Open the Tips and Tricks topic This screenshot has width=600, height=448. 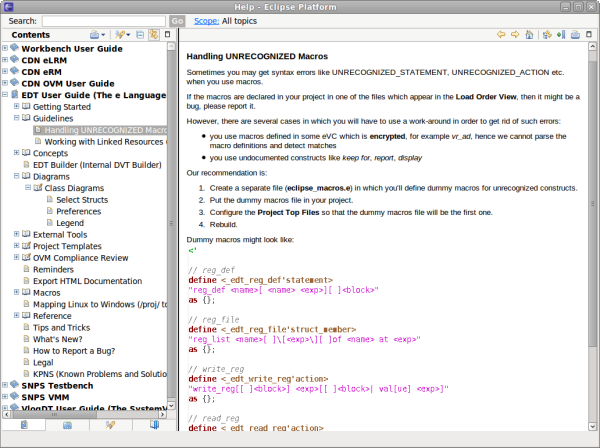(x=62, y=328)
